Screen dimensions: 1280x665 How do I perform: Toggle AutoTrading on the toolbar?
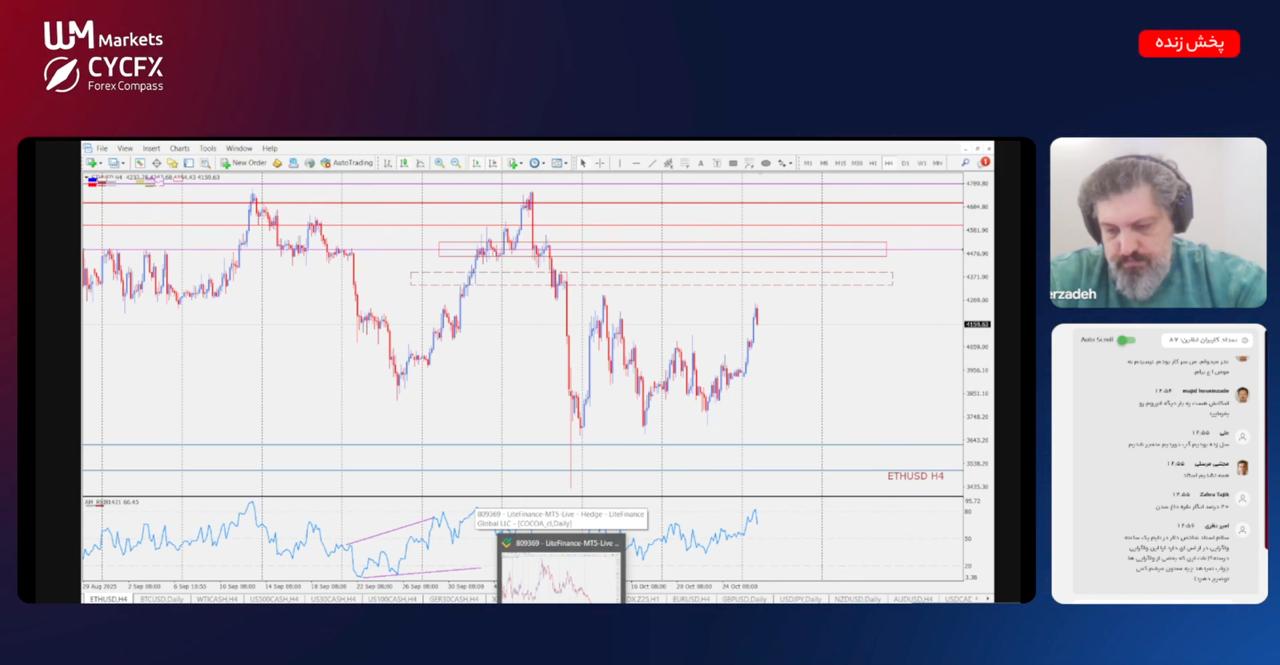click(x=346, y=163)
